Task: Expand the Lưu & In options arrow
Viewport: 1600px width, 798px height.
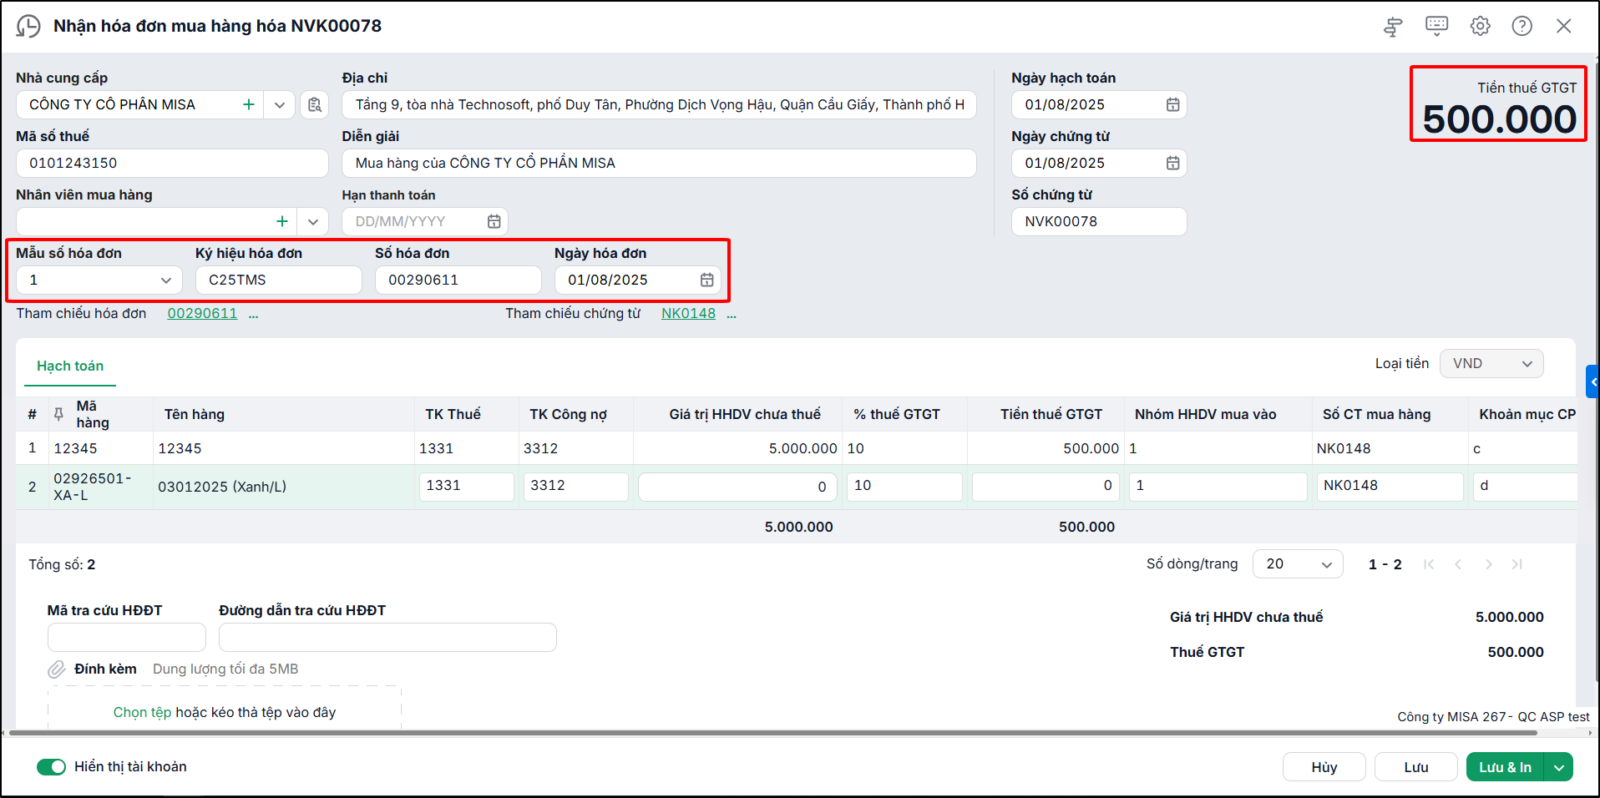Action: point(1559,768)
